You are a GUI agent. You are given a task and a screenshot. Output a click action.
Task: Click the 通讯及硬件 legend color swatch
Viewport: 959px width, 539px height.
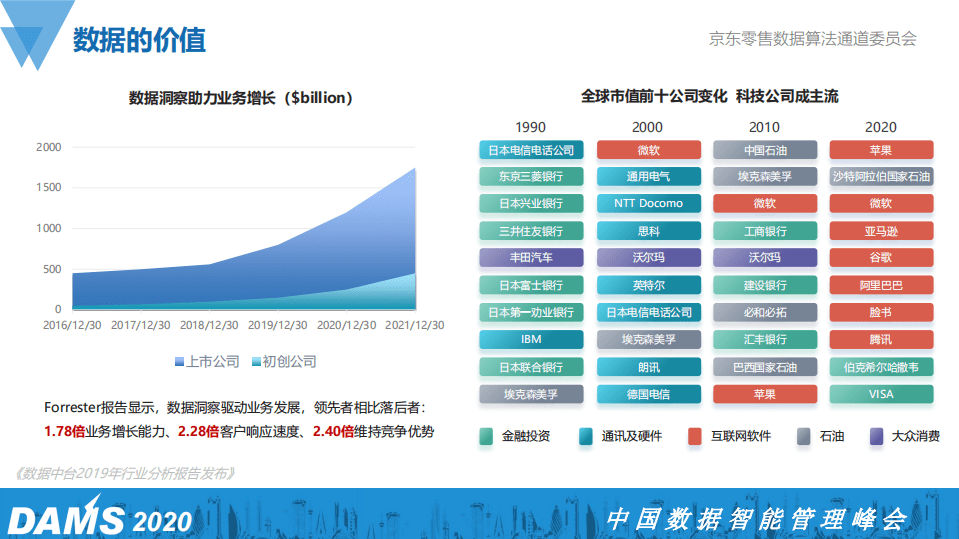[x=585, y=436]
